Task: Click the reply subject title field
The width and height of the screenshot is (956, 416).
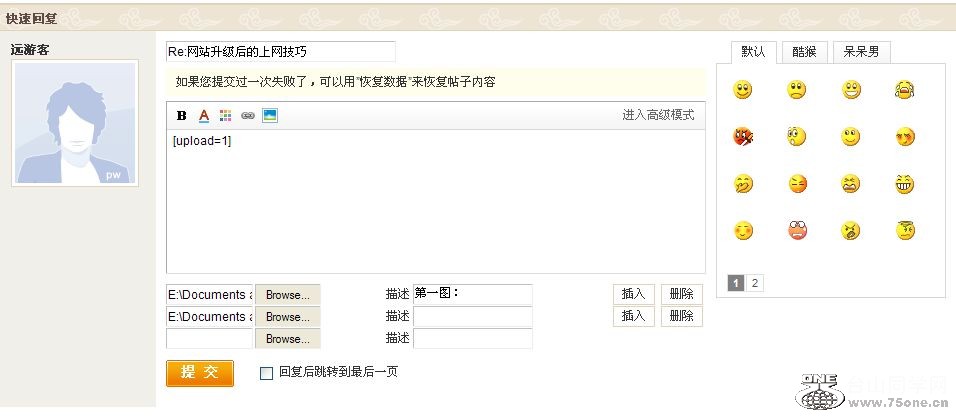Action: pyautogui.click(x=280, y=51)
